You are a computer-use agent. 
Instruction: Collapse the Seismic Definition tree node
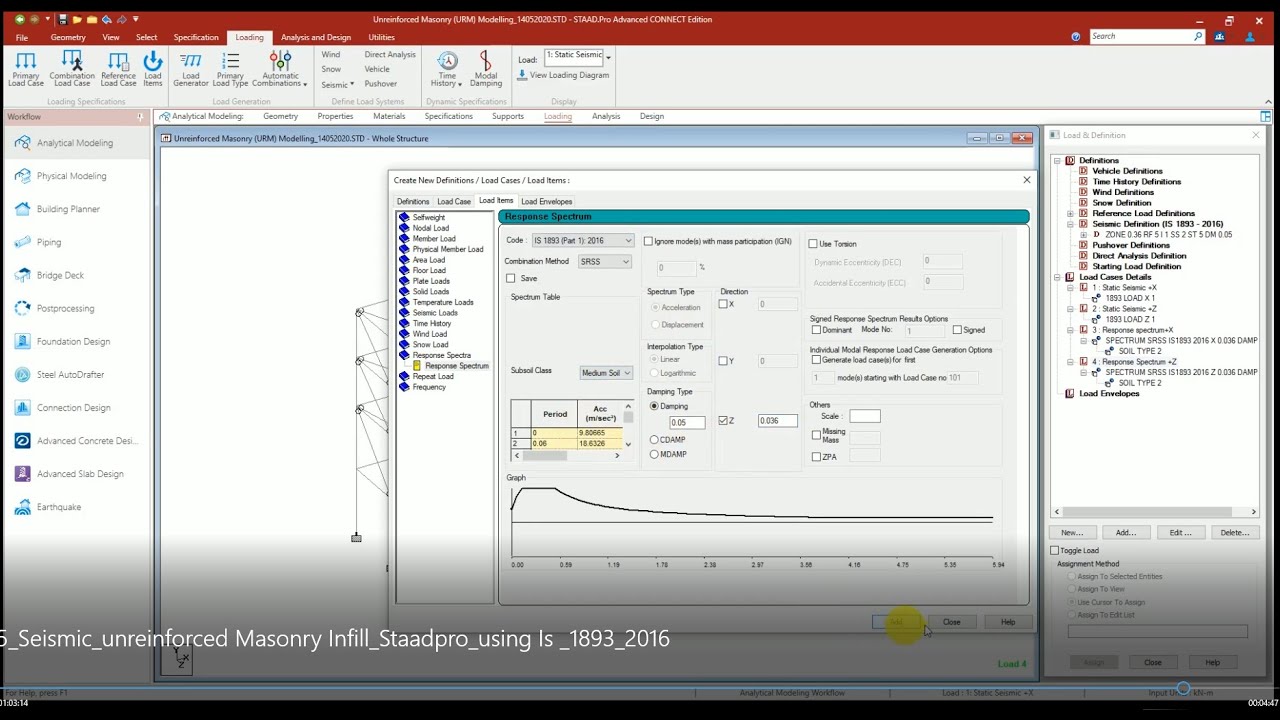(1070, 224)
